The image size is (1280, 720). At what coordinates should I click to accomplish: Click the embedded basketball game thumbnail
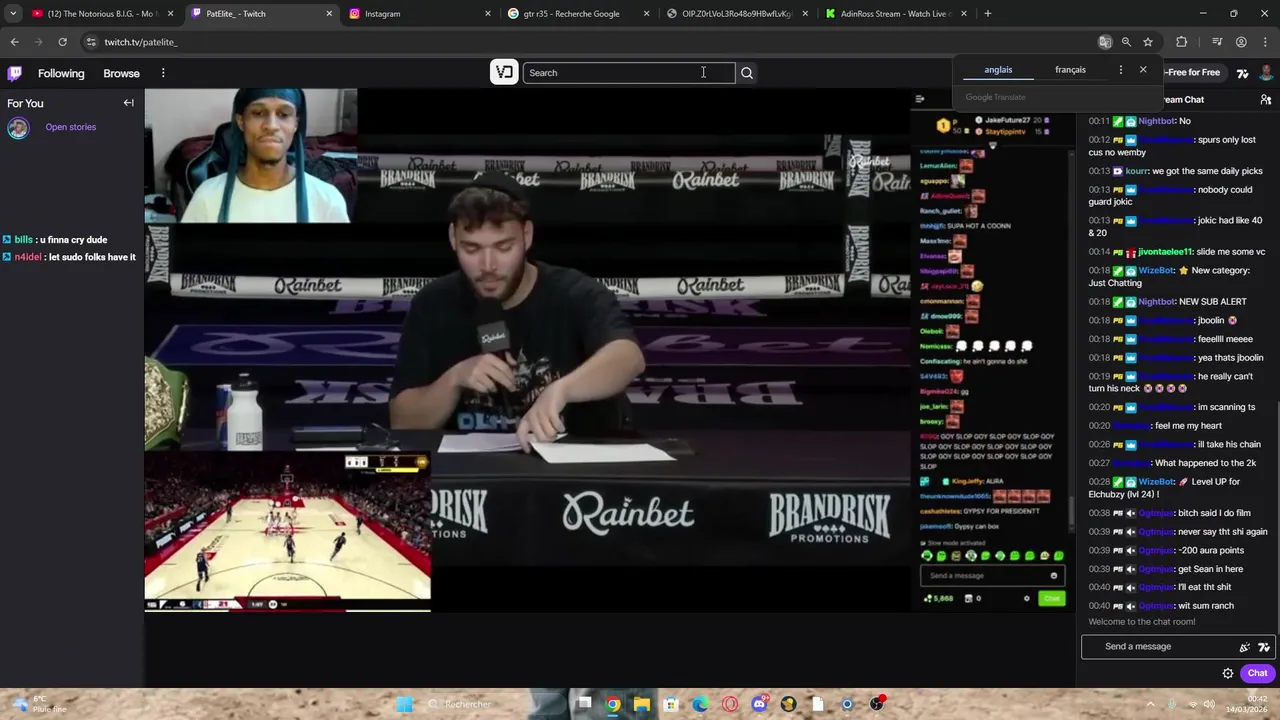(x=288, y=530)
